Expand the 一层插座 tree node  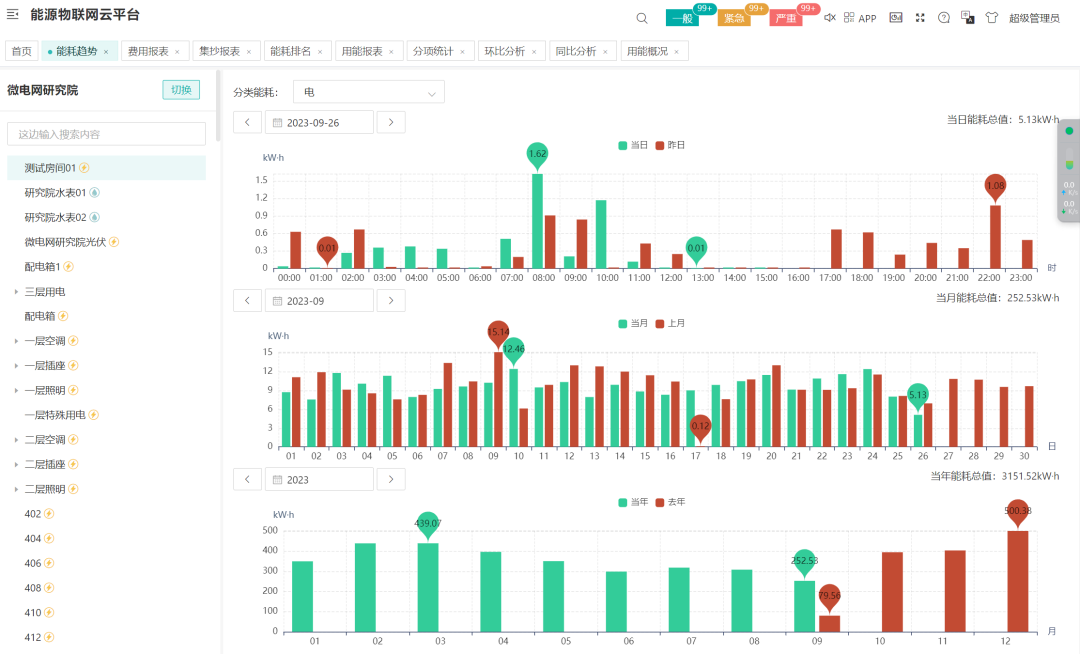[x=17, y=366]
